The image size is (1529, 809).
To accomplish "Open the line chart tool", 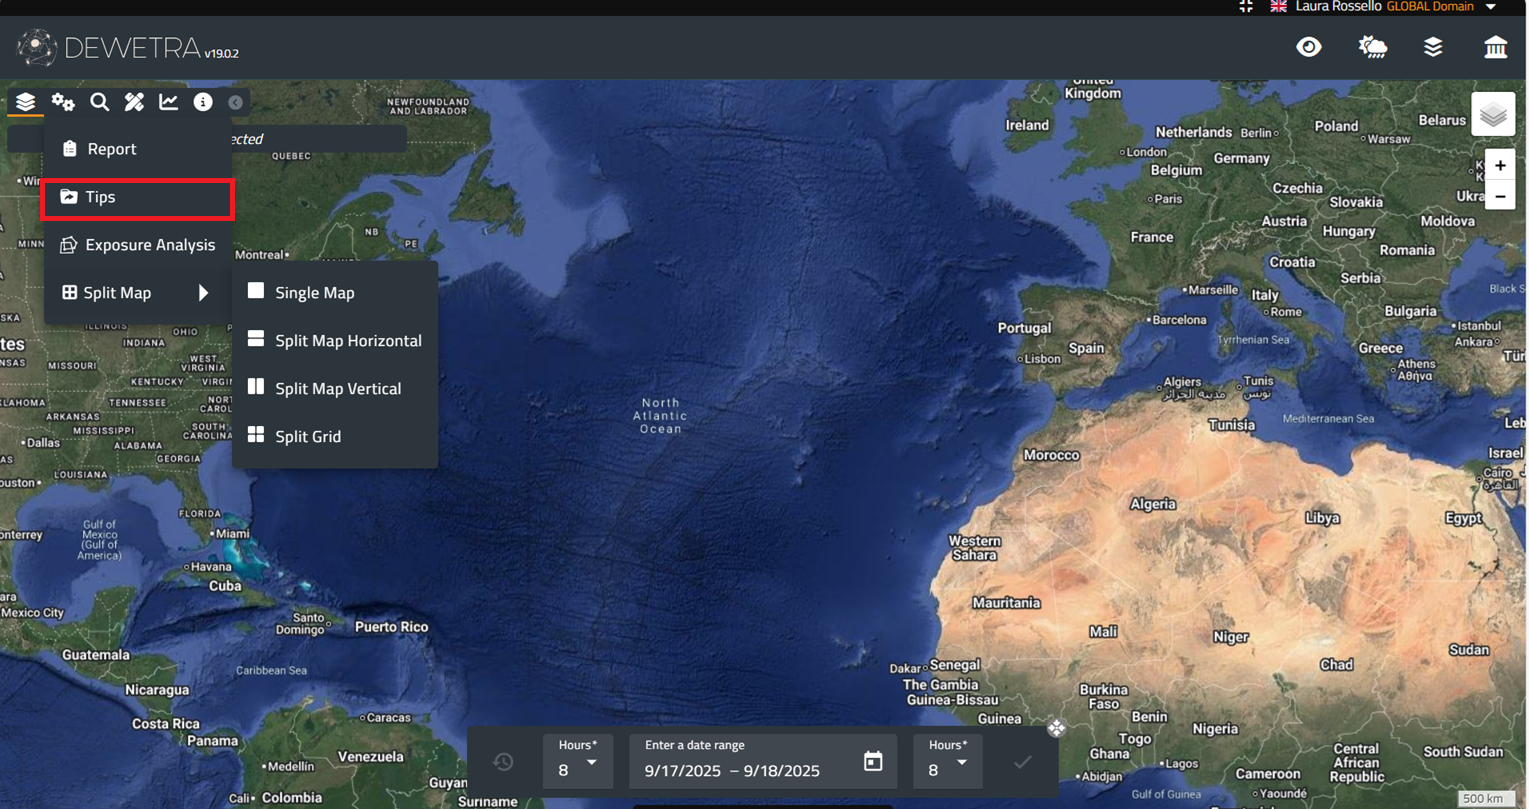I will pos(168,102).
